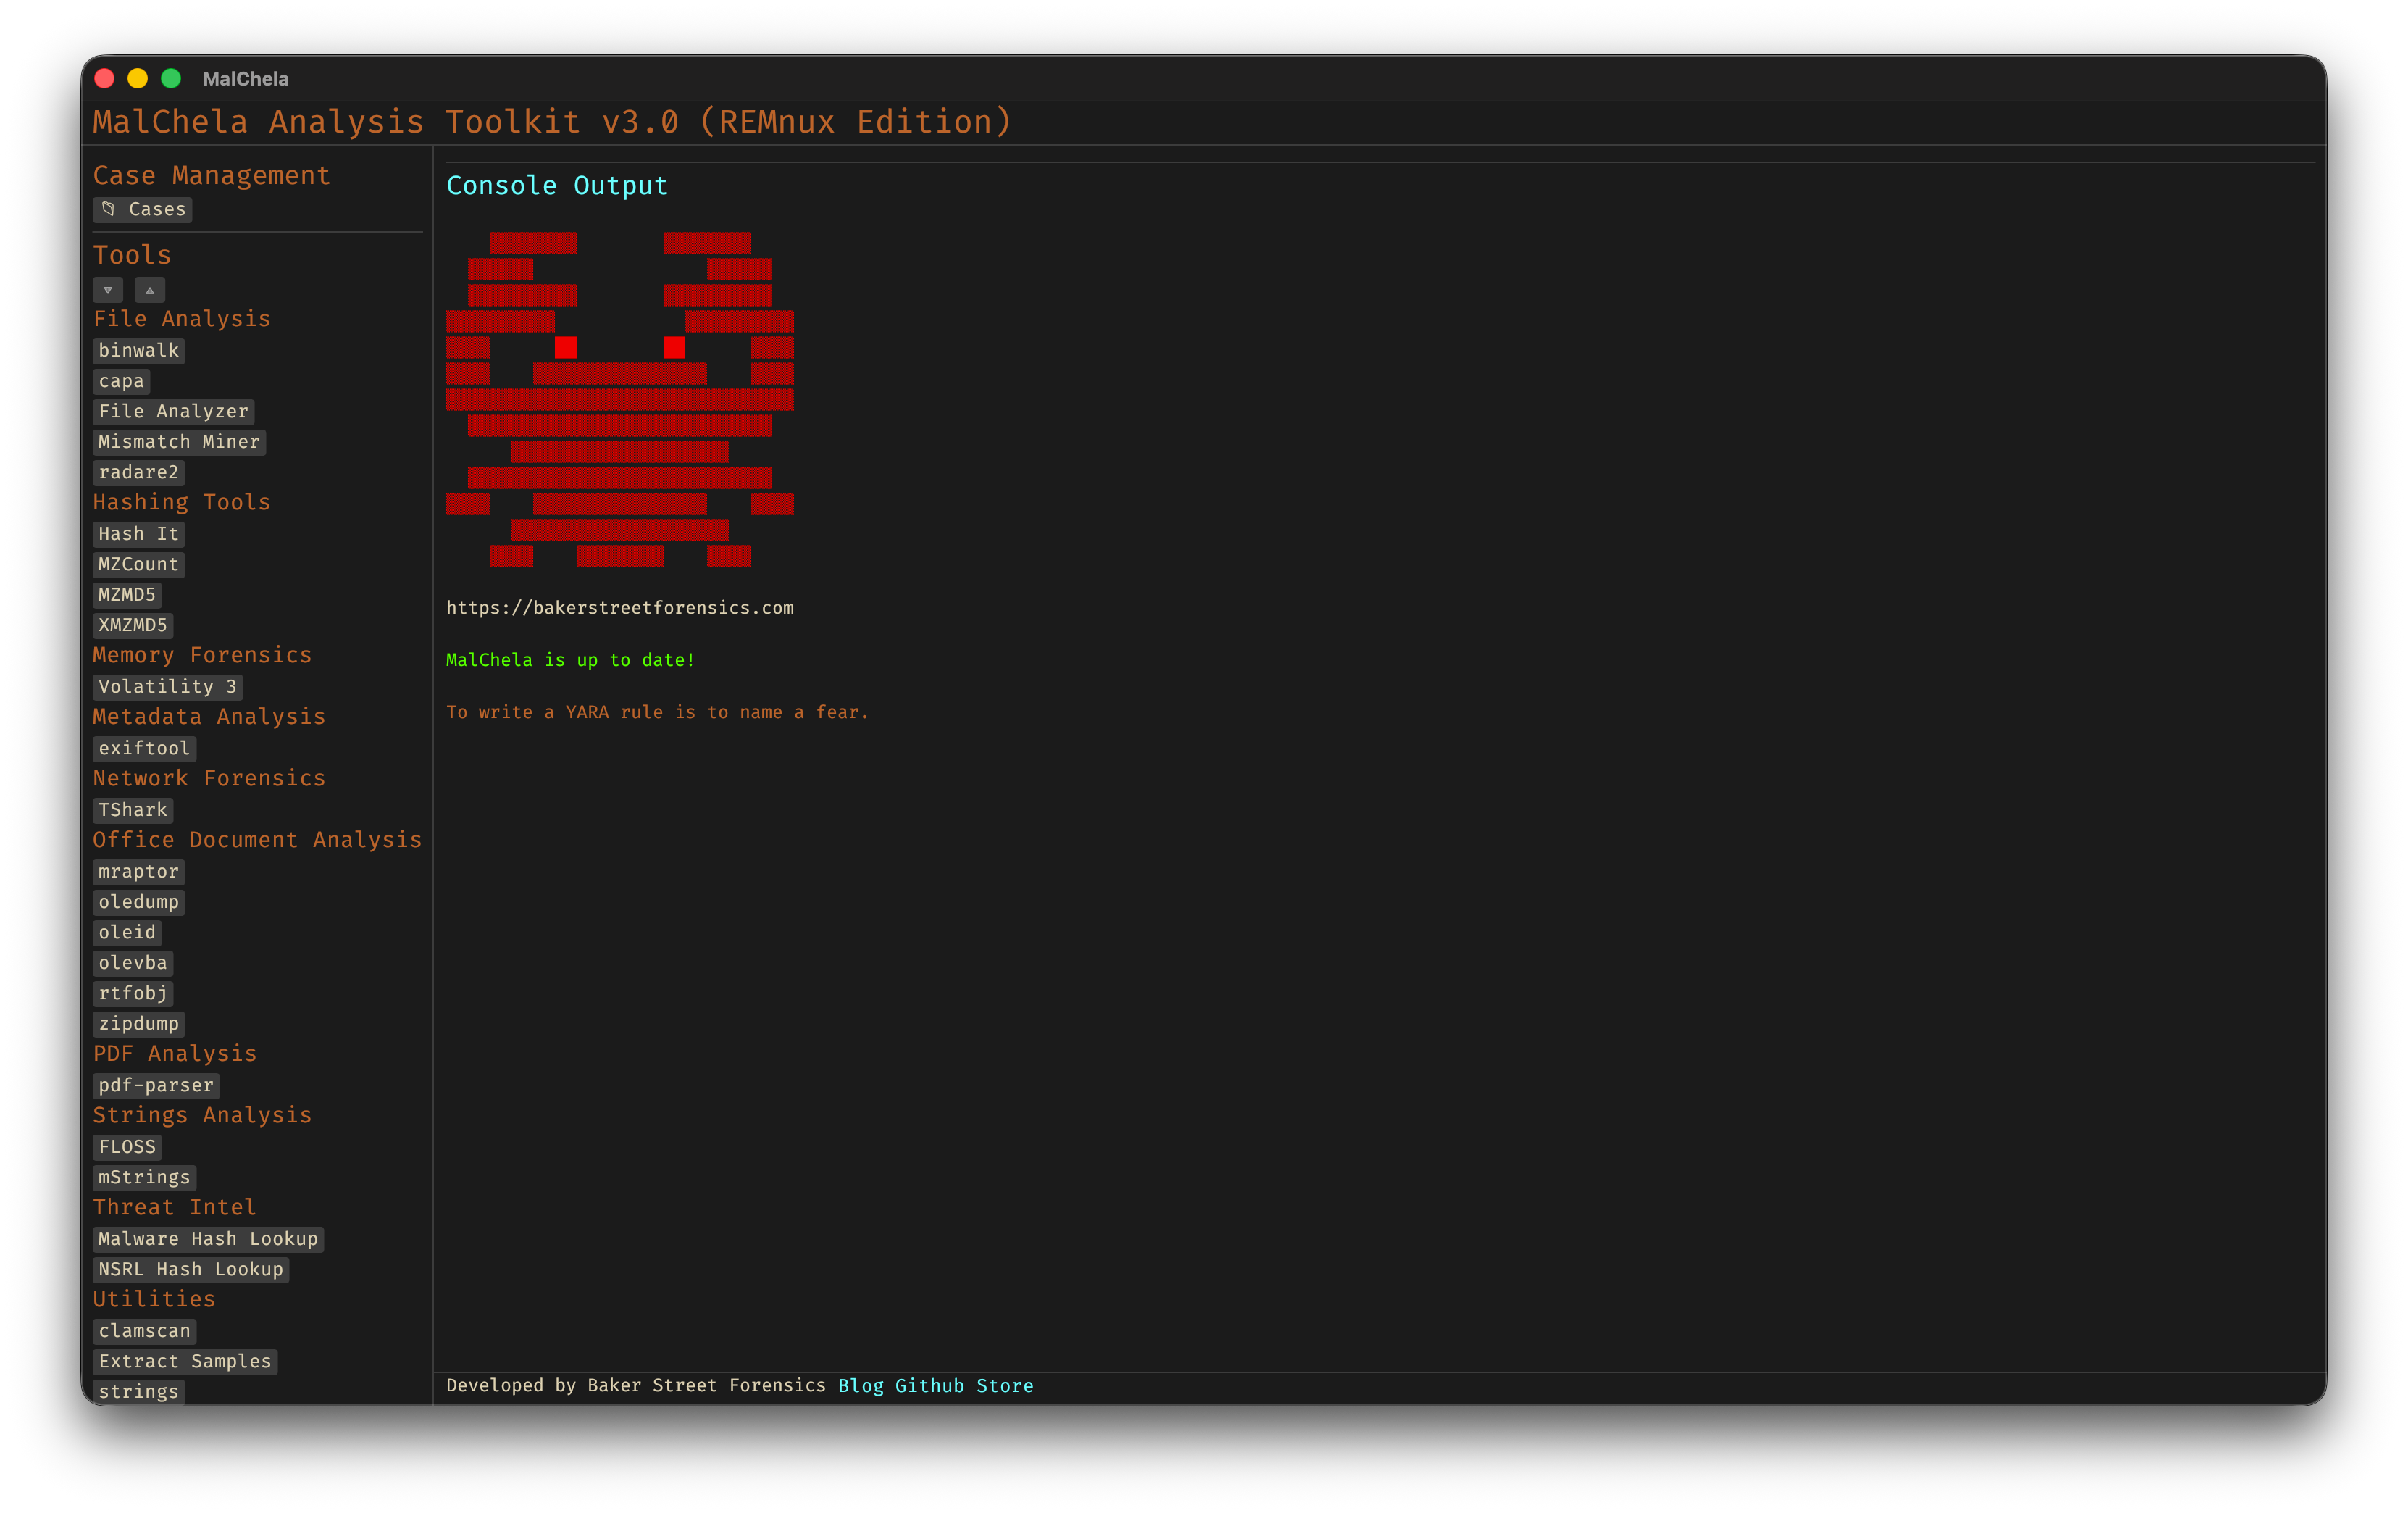The height and width of the screenshot is (1513, 2408).
Task: Open oleid tool
Action: tap(127, 932)
